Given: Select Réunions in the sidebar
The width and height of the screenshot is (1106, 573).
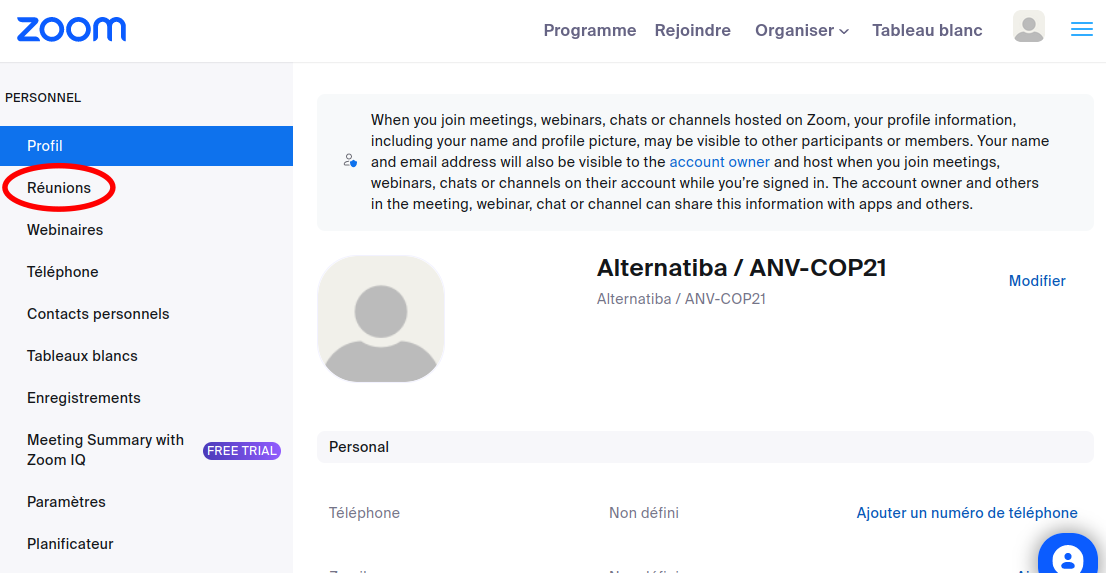Looking at the screenshot, I should click(x=59, y=188).
